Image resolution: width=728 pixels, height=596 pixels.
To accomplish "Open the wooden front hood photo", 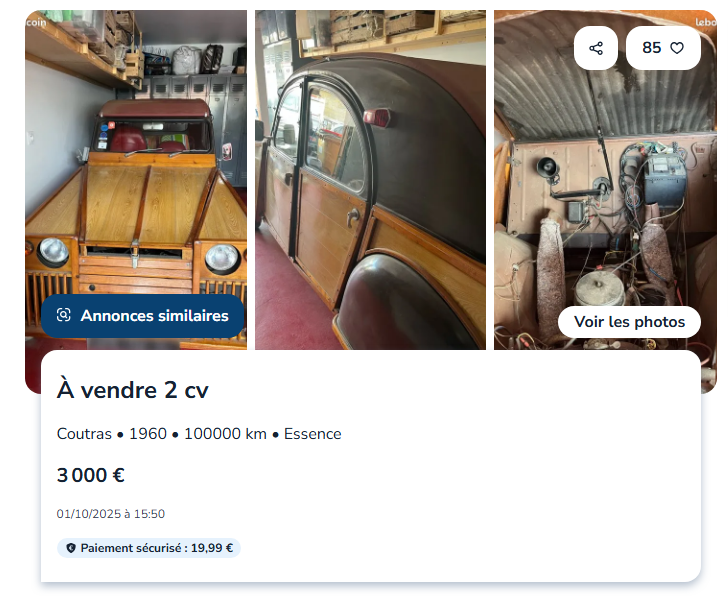I will tap(136, 180).
